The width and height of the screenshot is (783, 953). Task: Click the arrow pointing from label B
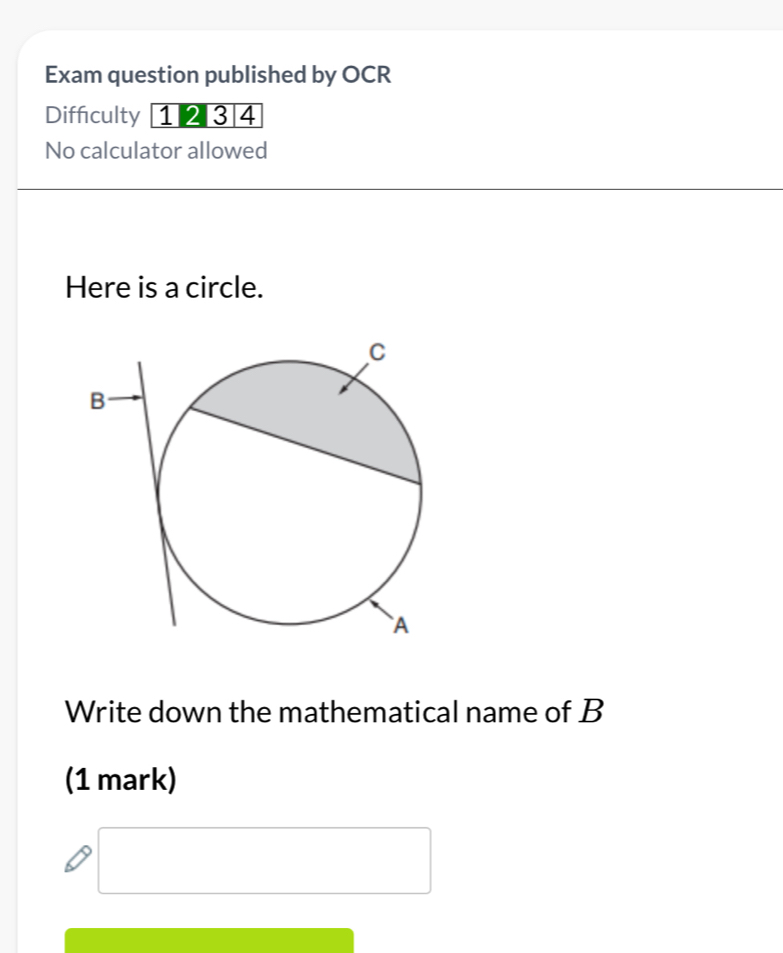126,399
